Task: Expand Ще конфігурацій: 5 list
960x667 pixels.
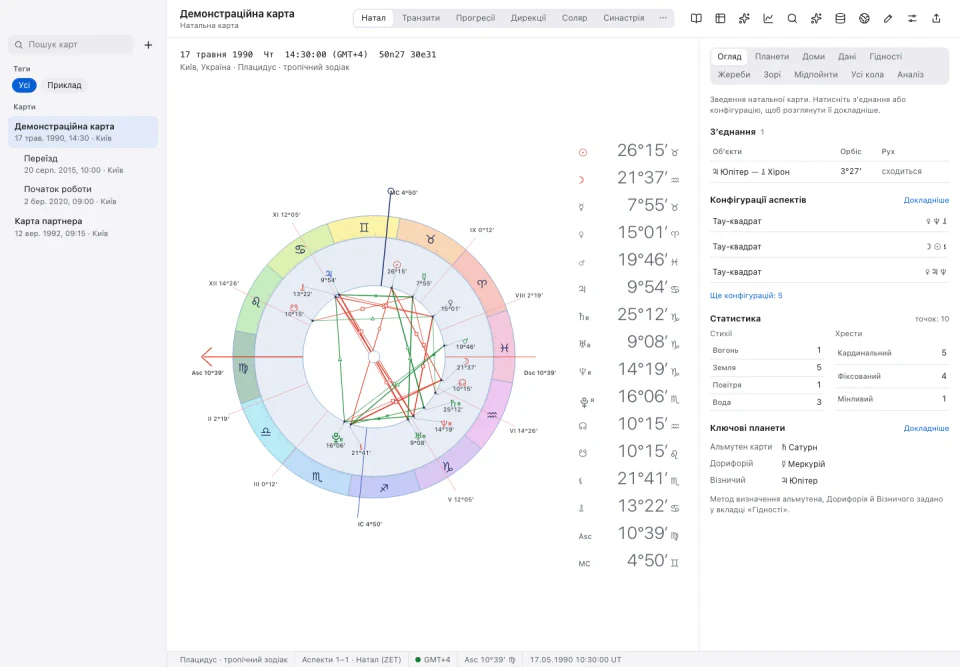Action: click(x=746, y=295)
